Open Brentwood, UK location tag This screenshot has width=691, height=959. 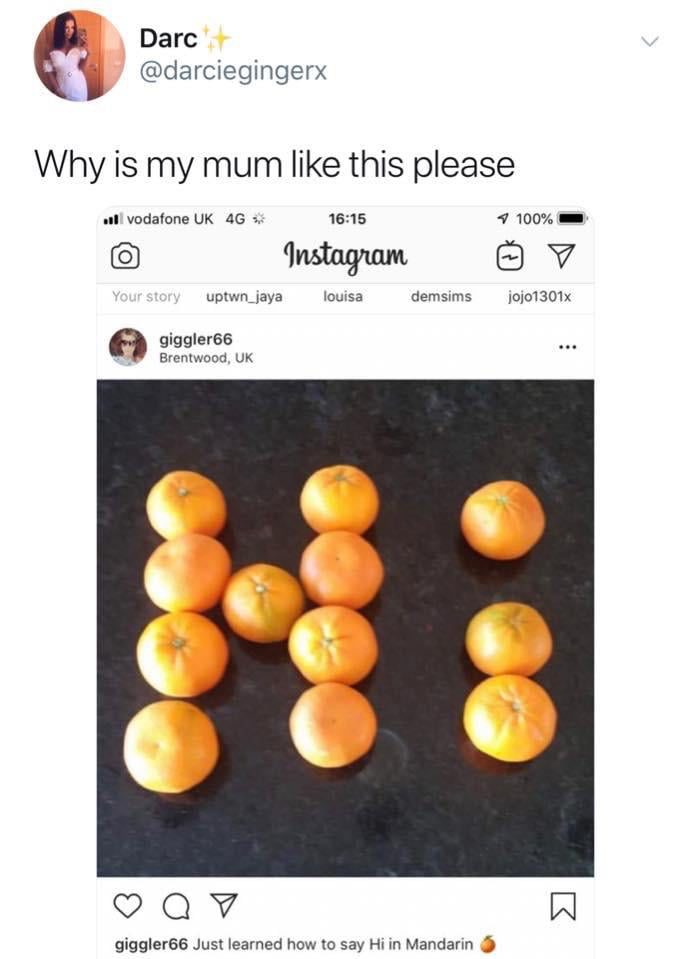pos(206,358)
